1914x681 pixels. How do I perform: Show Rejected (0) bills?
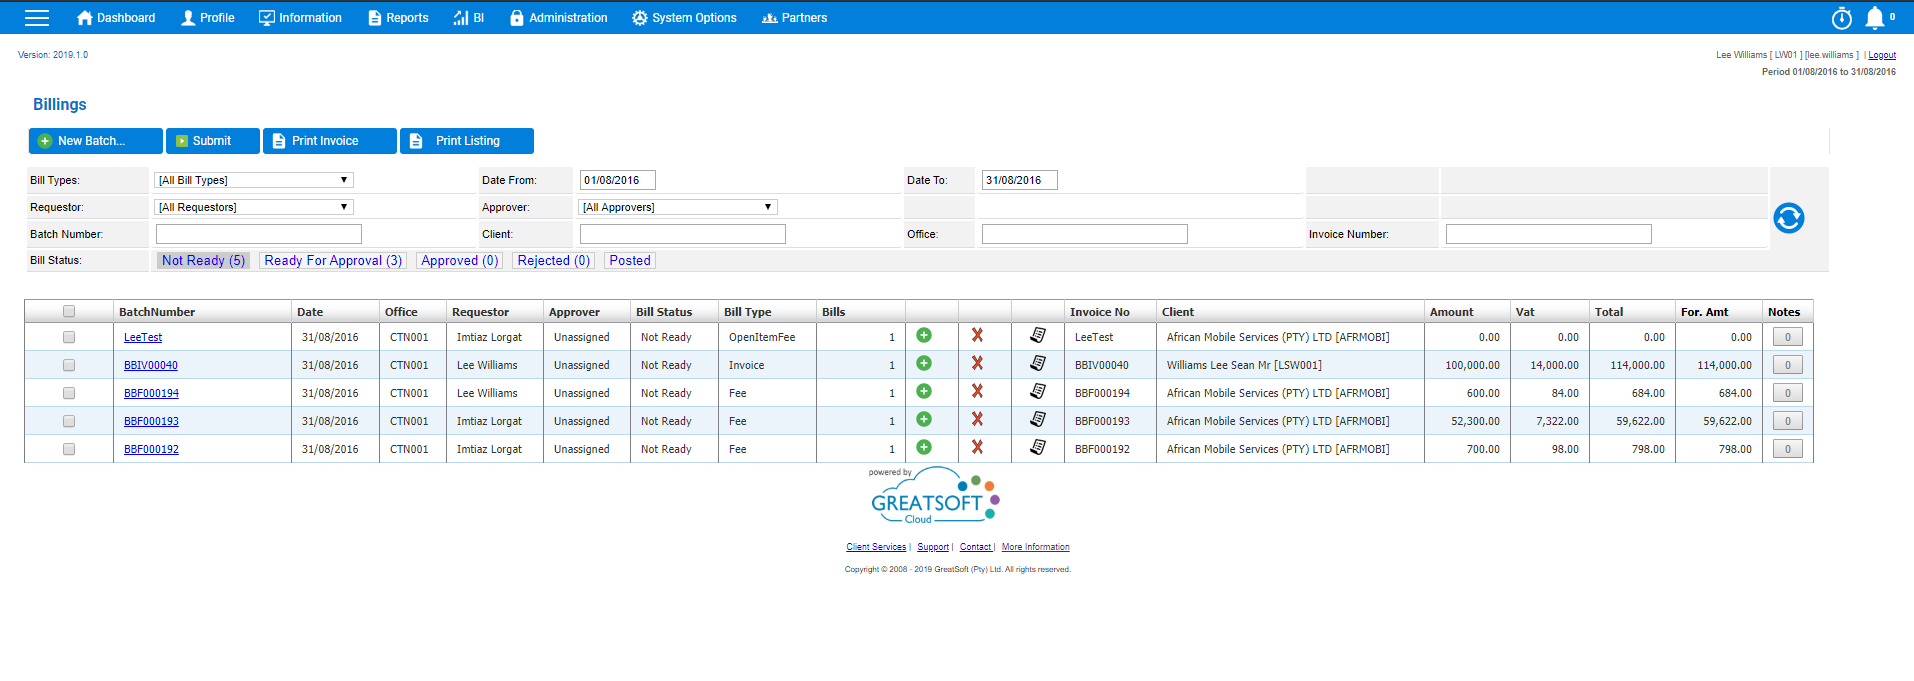[553, 260]
